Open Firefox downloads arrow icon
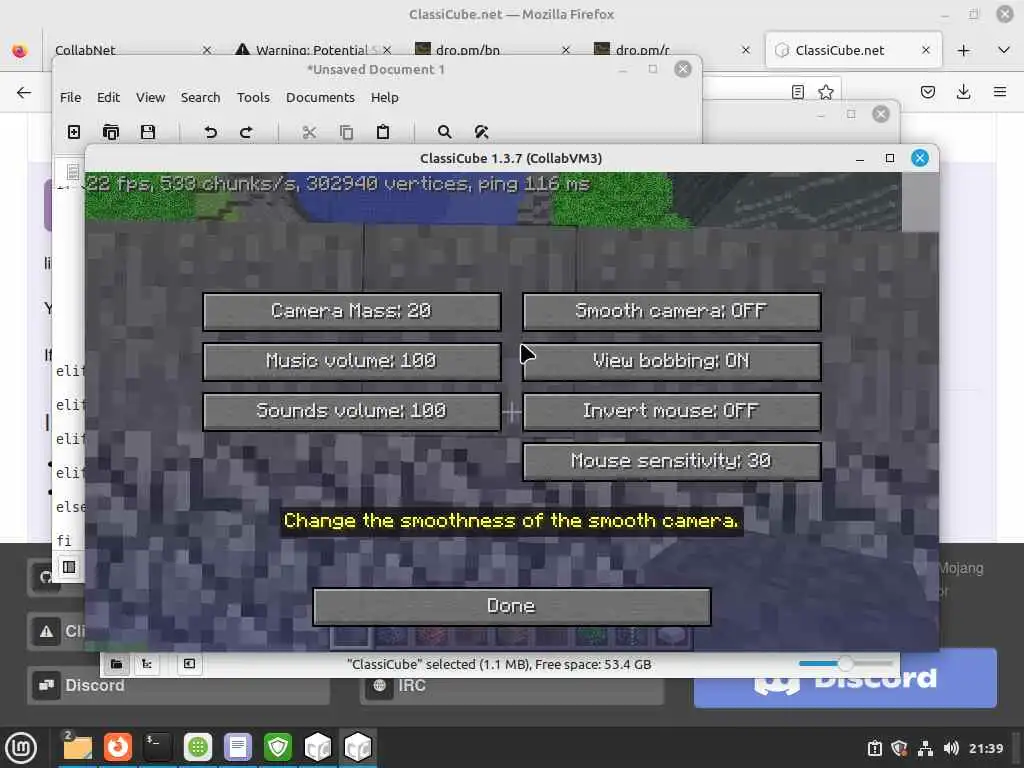Screen dimensions: 1024x768 coord(963,92)
